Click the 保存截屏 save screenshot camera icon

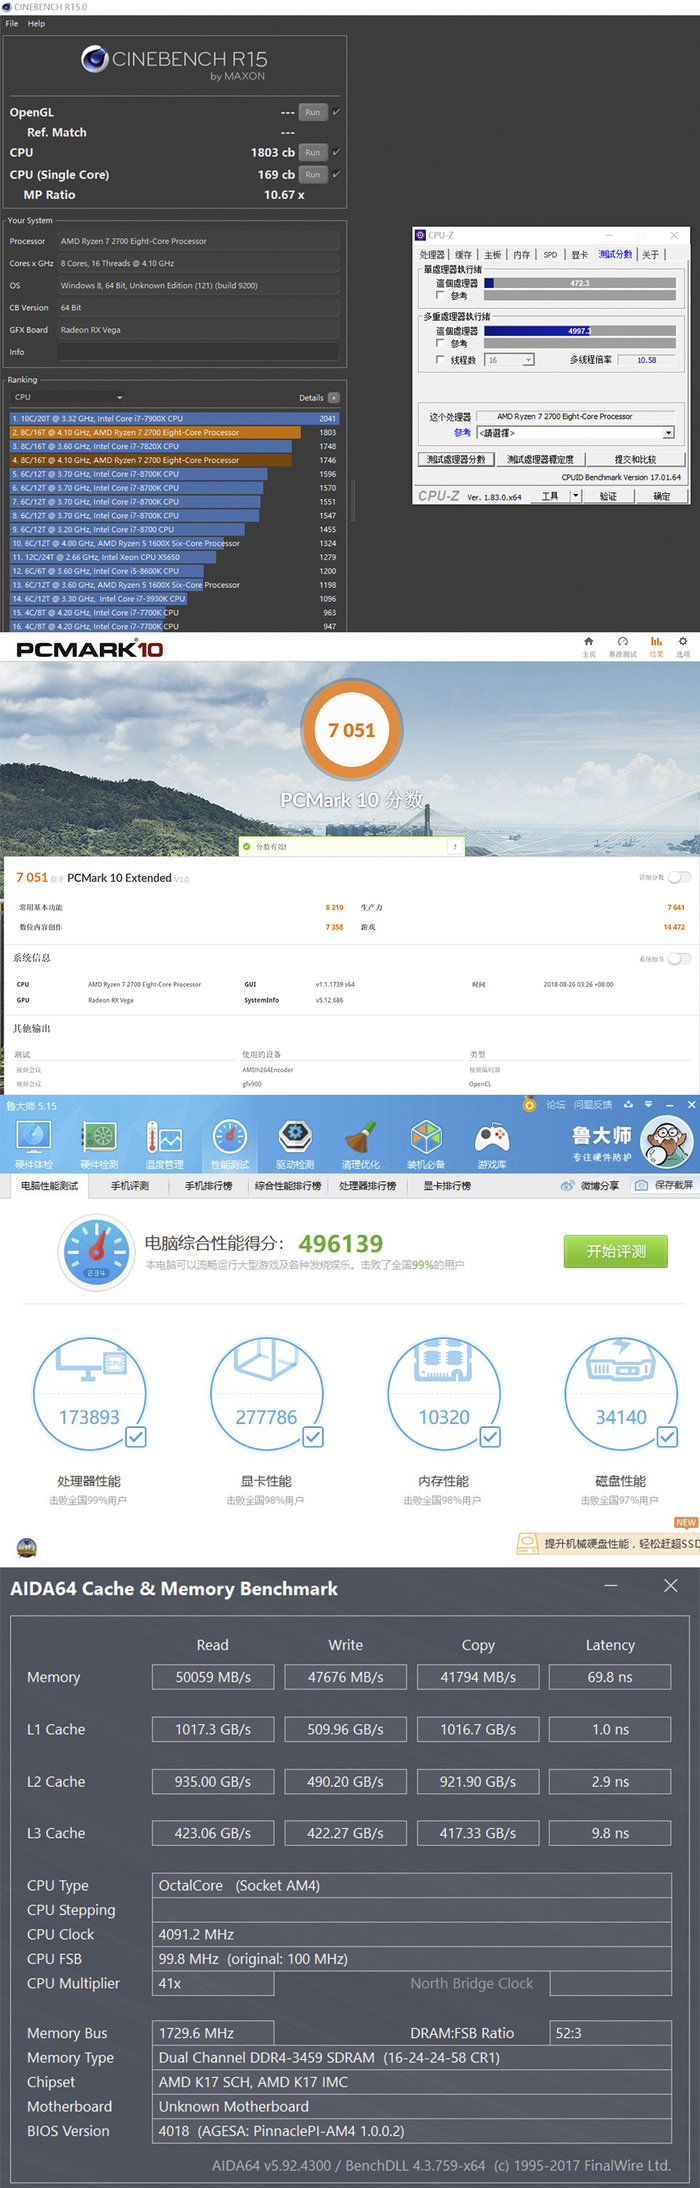[642, 1186]
